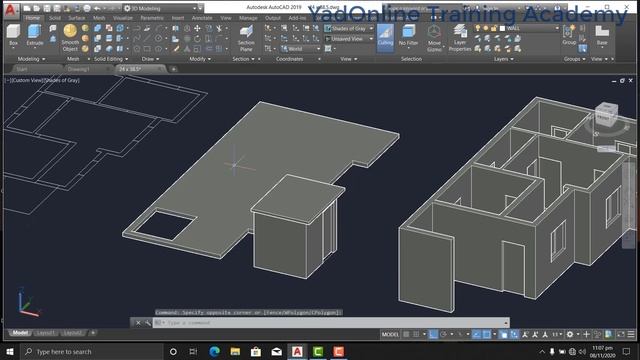Open the Visualize ribbon tab

point(122,18)
